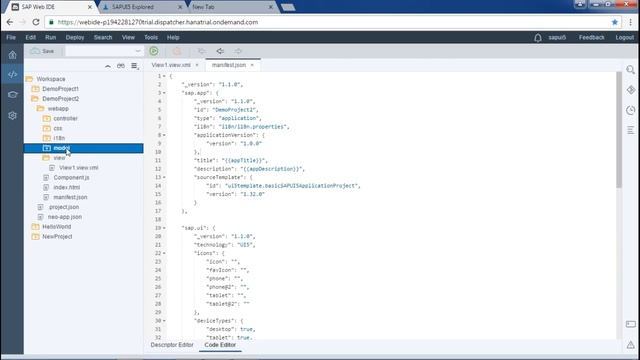This screenshot has width=640, height=360.
Task: Switch to the Development code perspective icon
Action: (12, 74)
